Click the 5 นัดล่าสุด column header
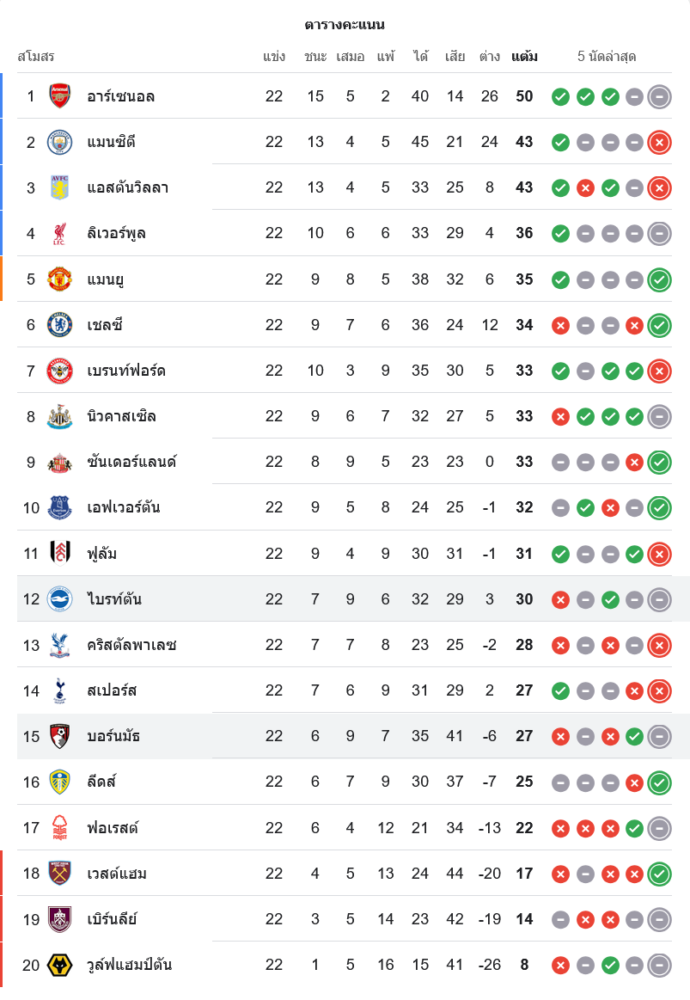Screen dimensions: 690x1000 606,56
